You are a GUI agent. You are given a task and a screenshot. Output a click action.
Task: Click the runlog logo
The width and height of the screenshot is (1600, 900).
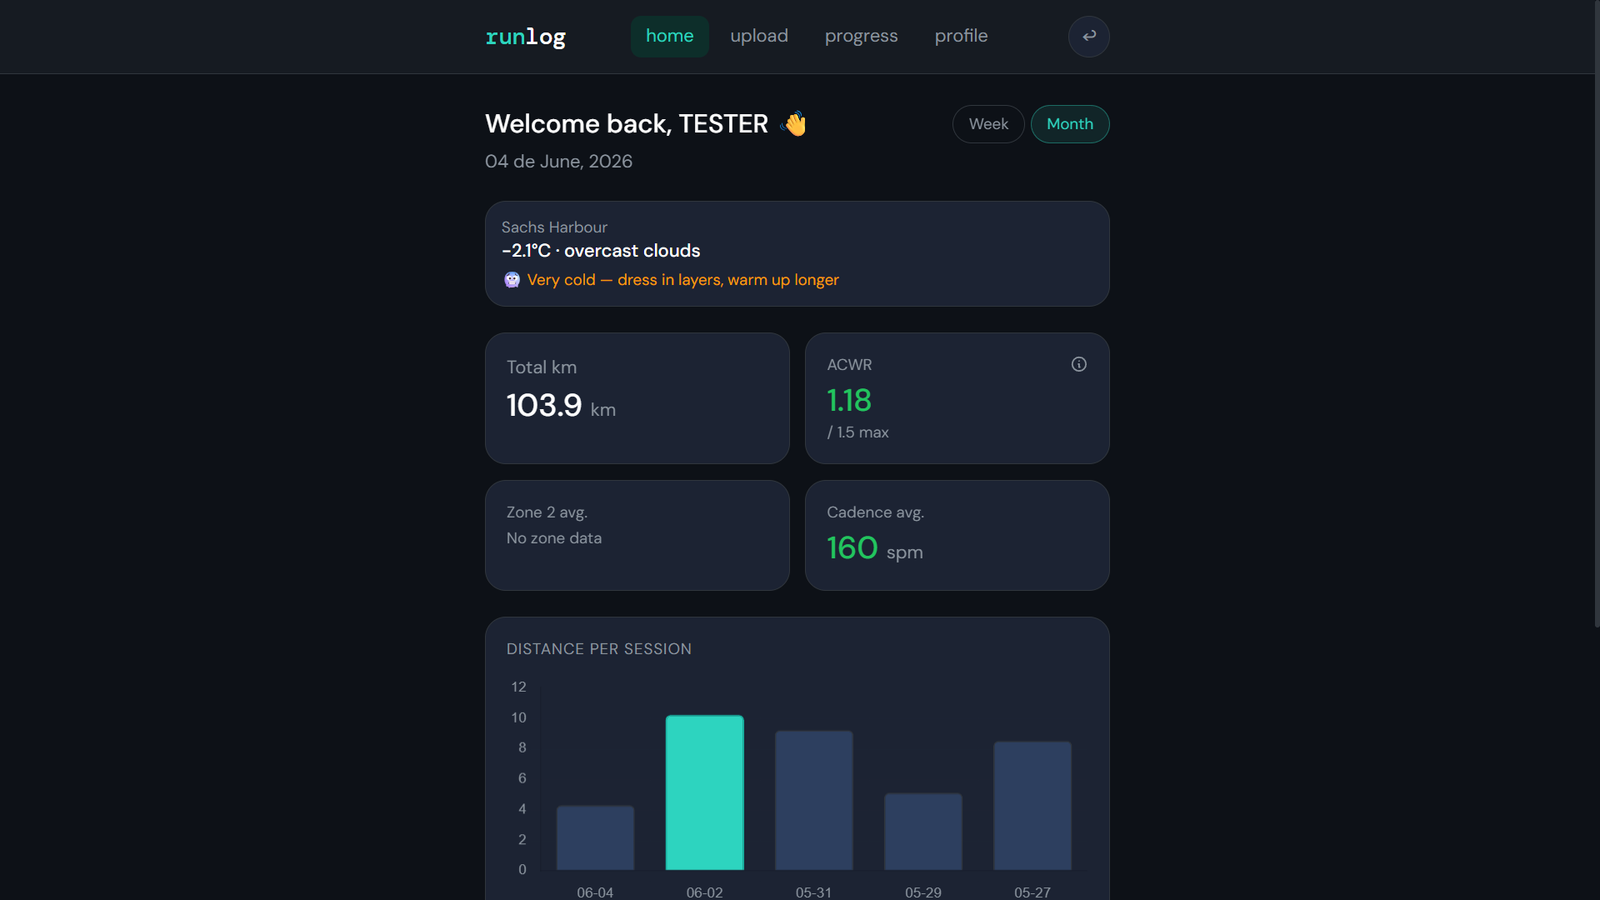point(525,37)
